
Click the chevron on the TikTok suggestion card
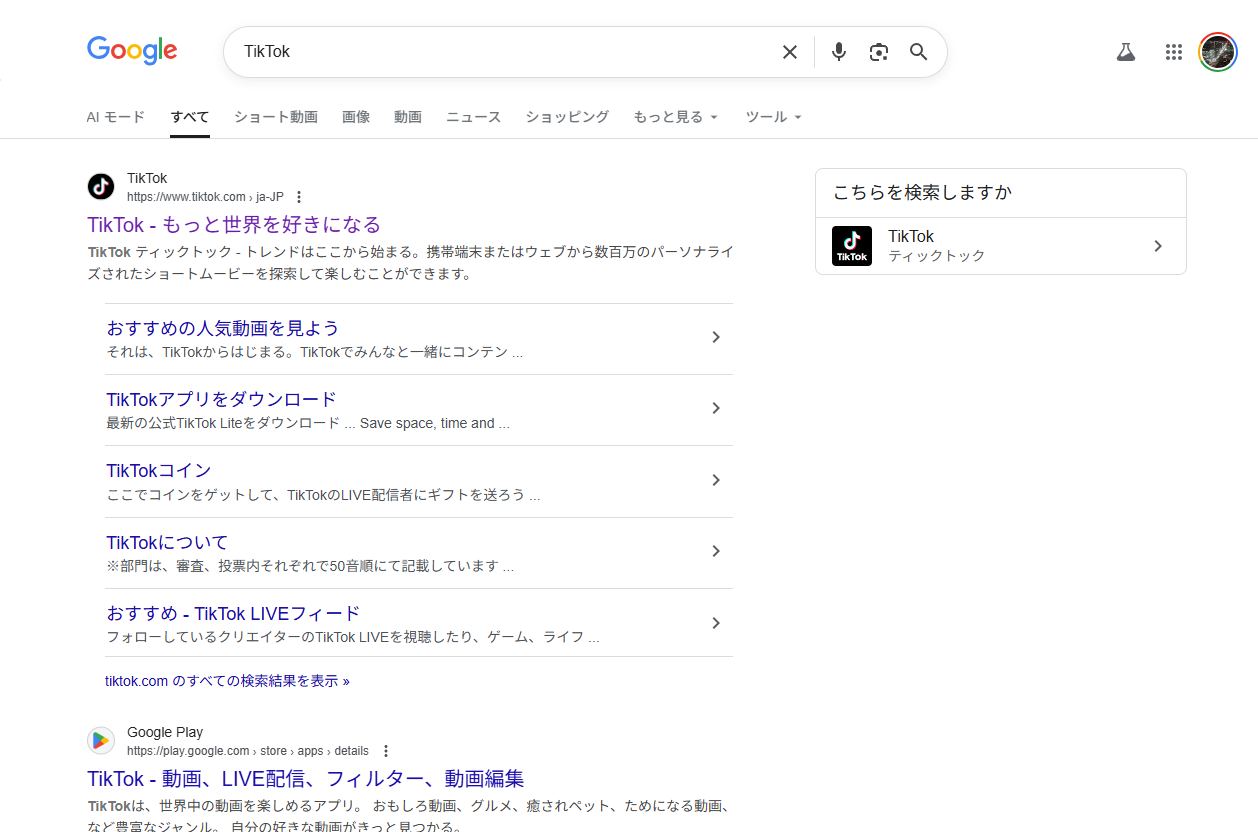[x=1158, y=245]
